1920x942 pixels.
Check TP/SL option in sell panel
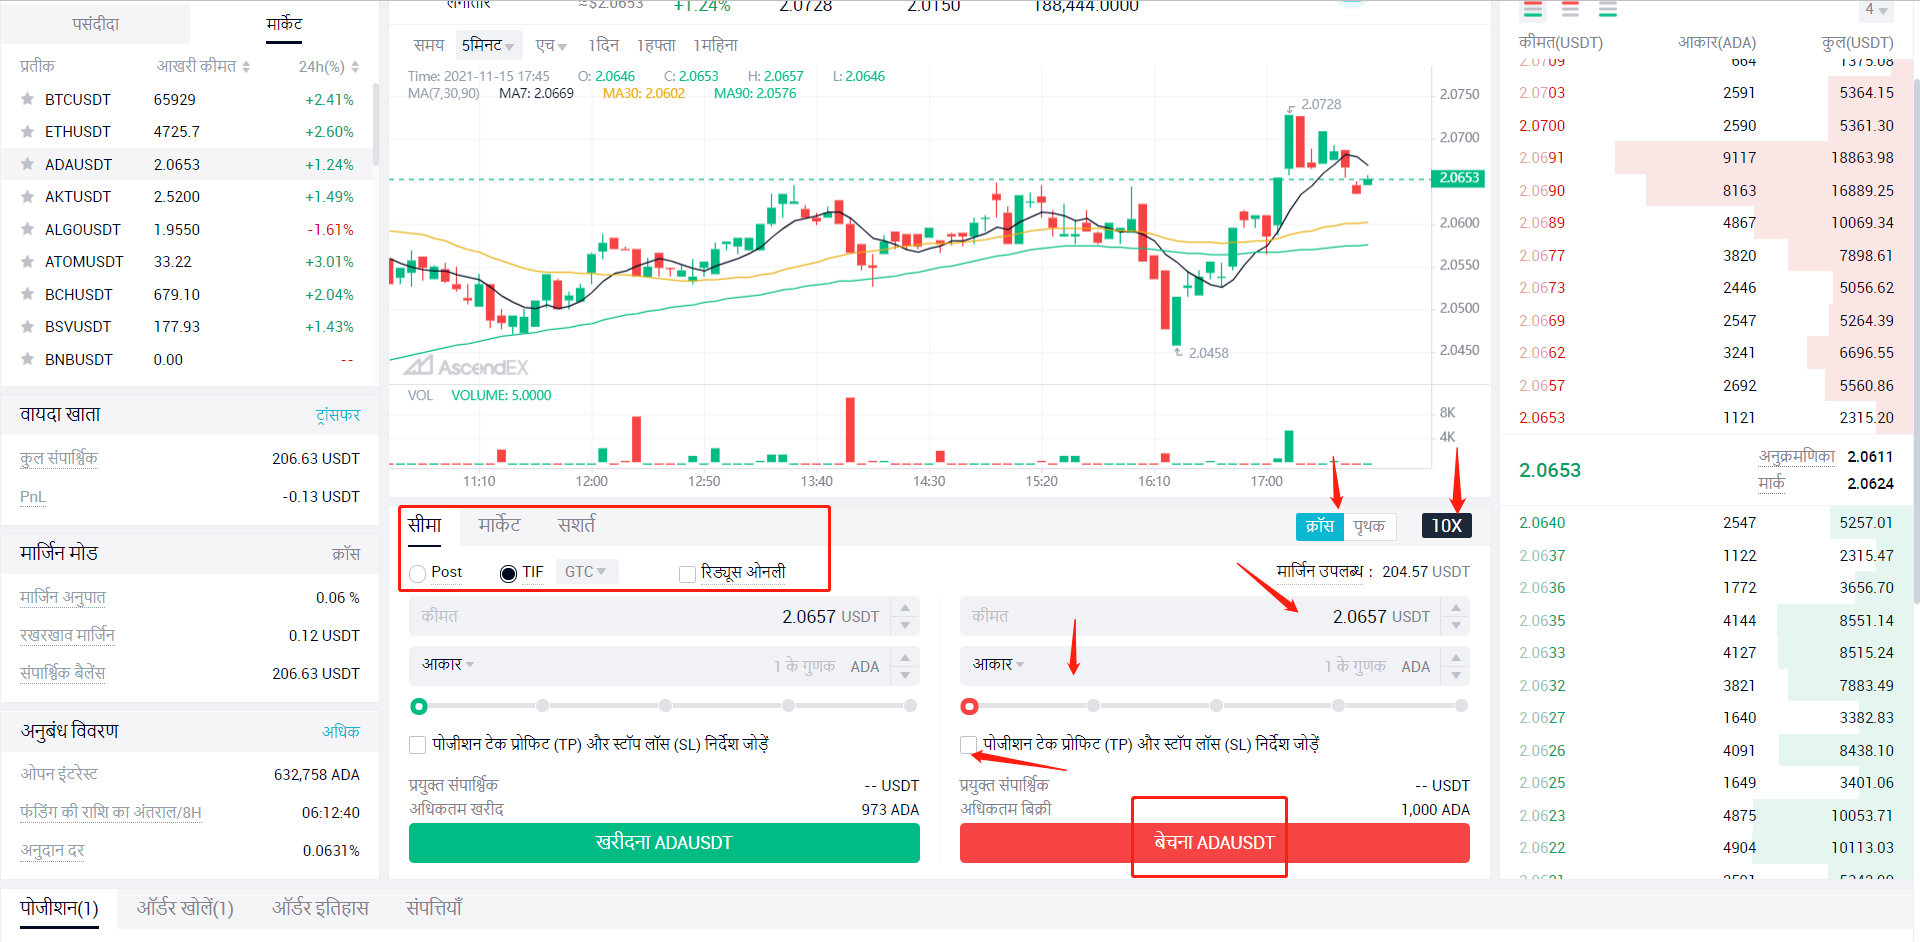[x=968, y=744]
